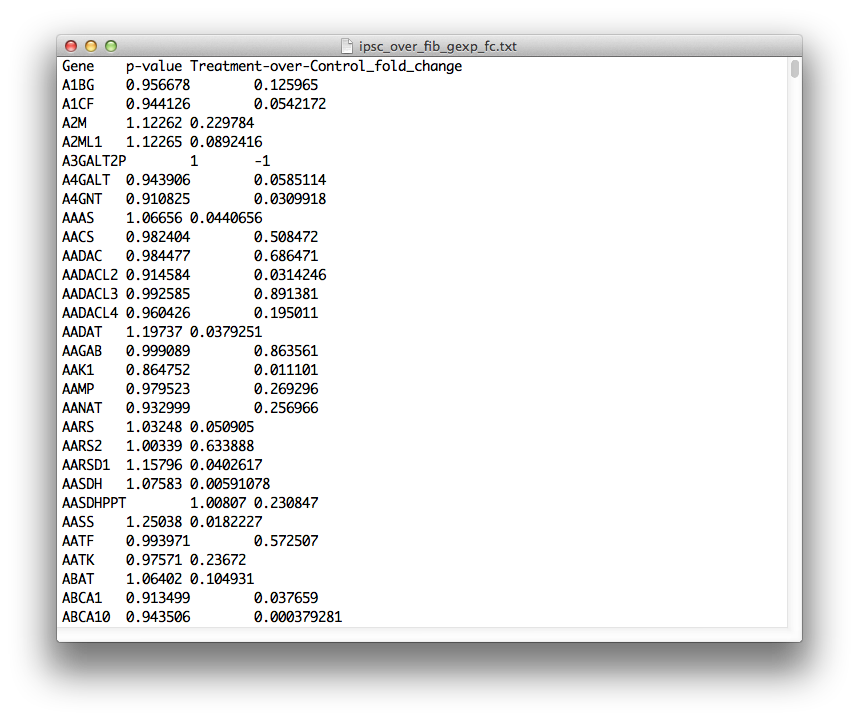This screenshot has width=859, height=721.
Task: Select gene name AAAS
Action: tap(78, 218)
